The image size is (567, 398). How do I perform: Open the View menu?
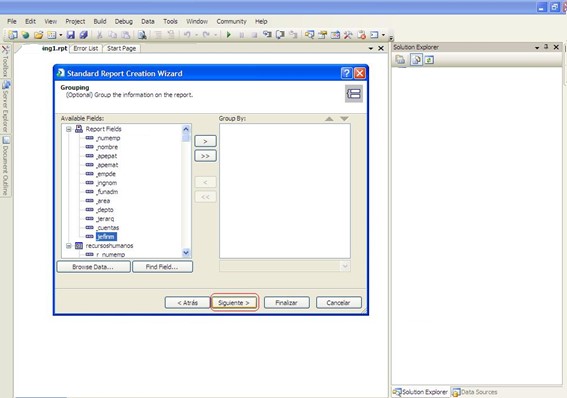tap(51, 21)
